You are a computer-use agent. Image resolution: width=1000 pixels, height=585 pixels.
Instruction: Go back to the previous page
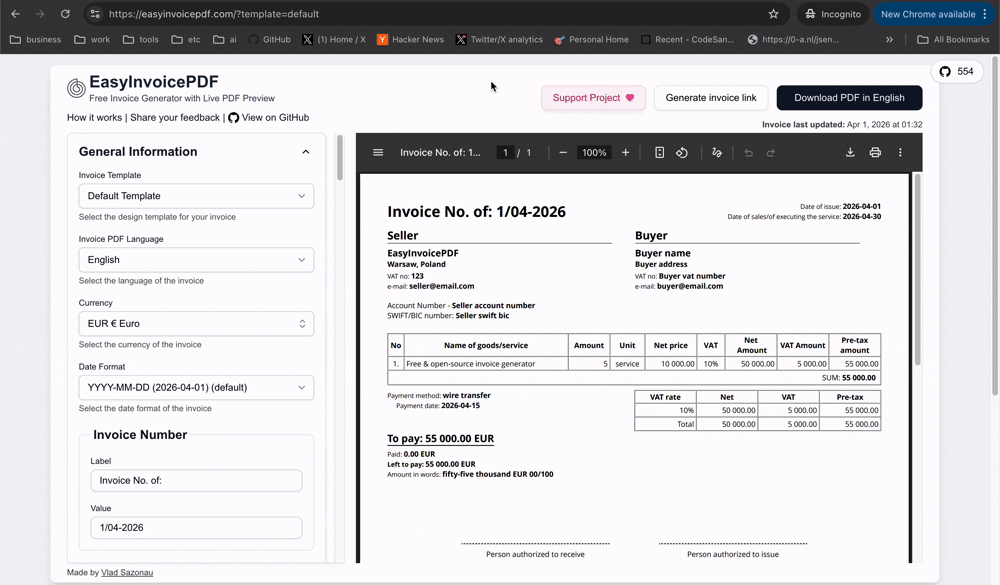(15, 14)
